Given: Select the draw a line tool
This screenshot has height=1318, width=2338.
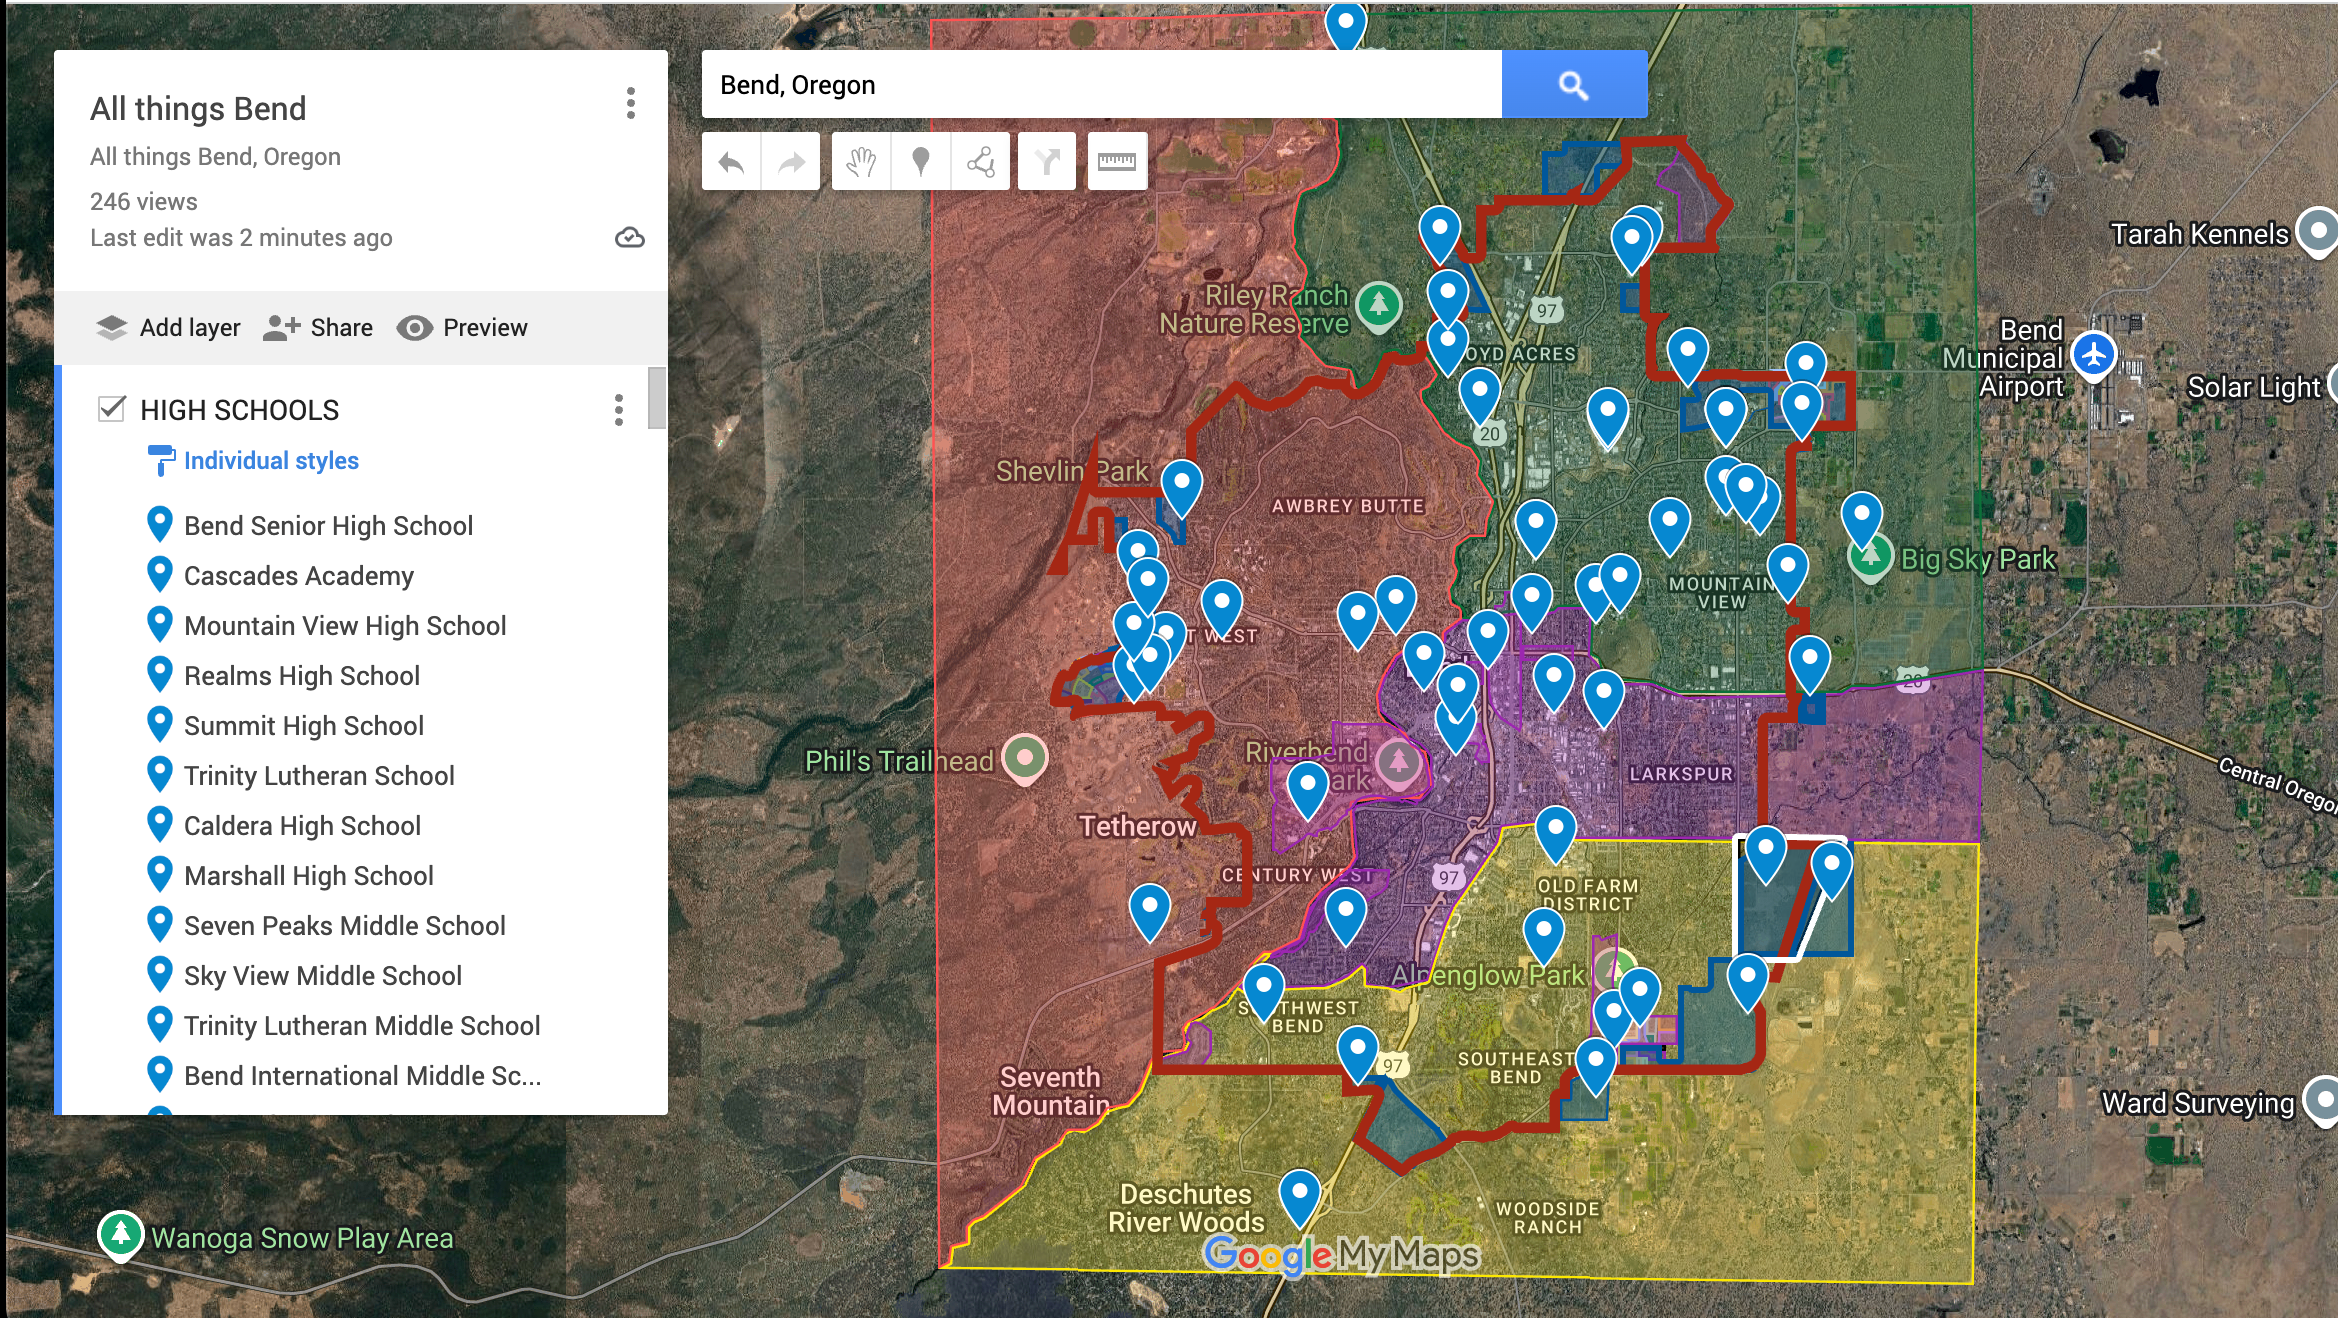Looking at the screenshot, I should 981,162.
